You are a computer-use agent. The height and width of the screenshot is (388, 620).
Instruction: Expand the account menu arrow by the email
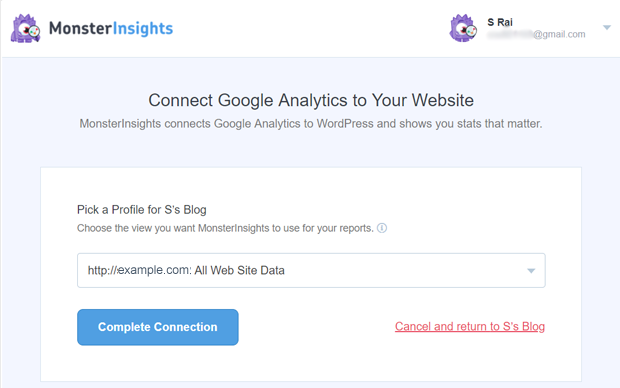point(607,28)
